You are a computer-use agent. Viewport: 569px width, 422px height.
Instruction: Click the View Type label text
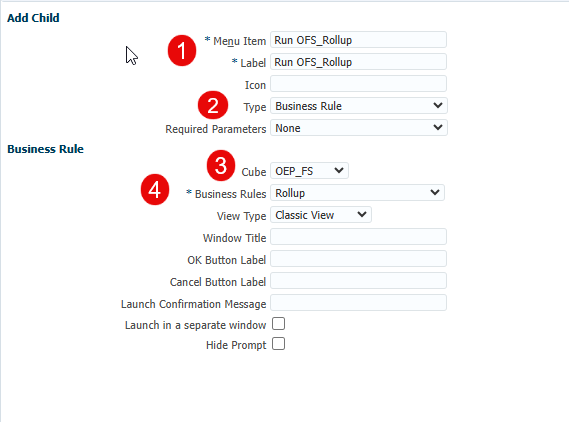[x=241, y=216]
